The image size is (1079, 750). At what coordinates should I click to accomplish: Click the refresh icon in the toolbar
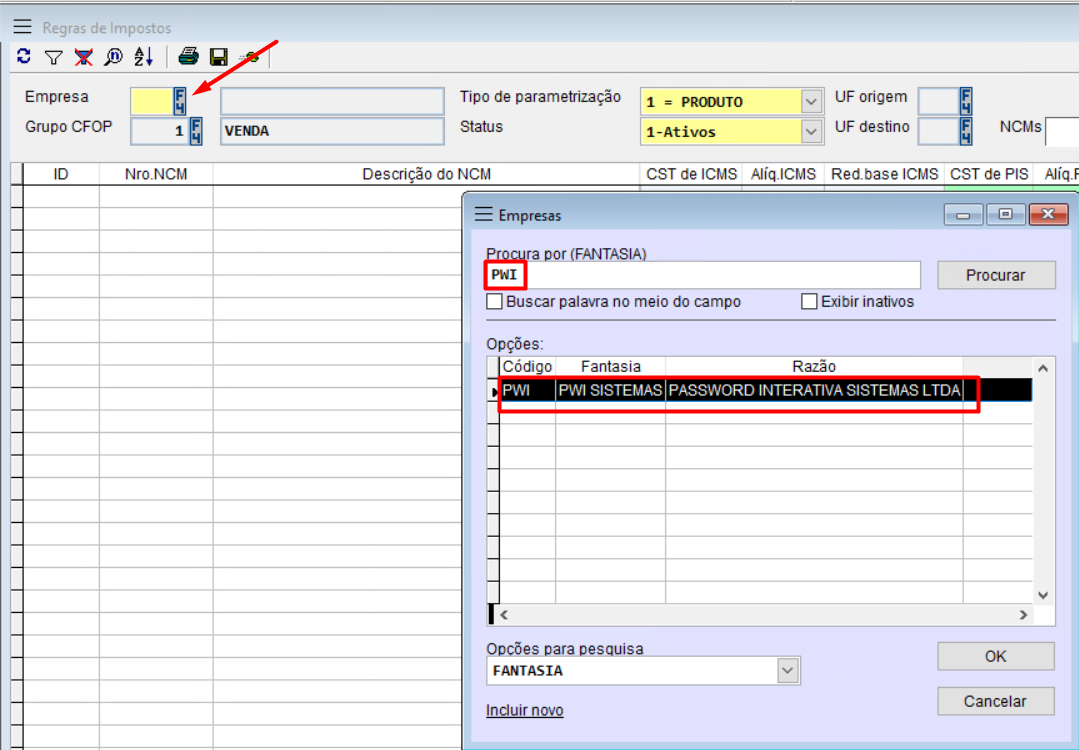24,57
